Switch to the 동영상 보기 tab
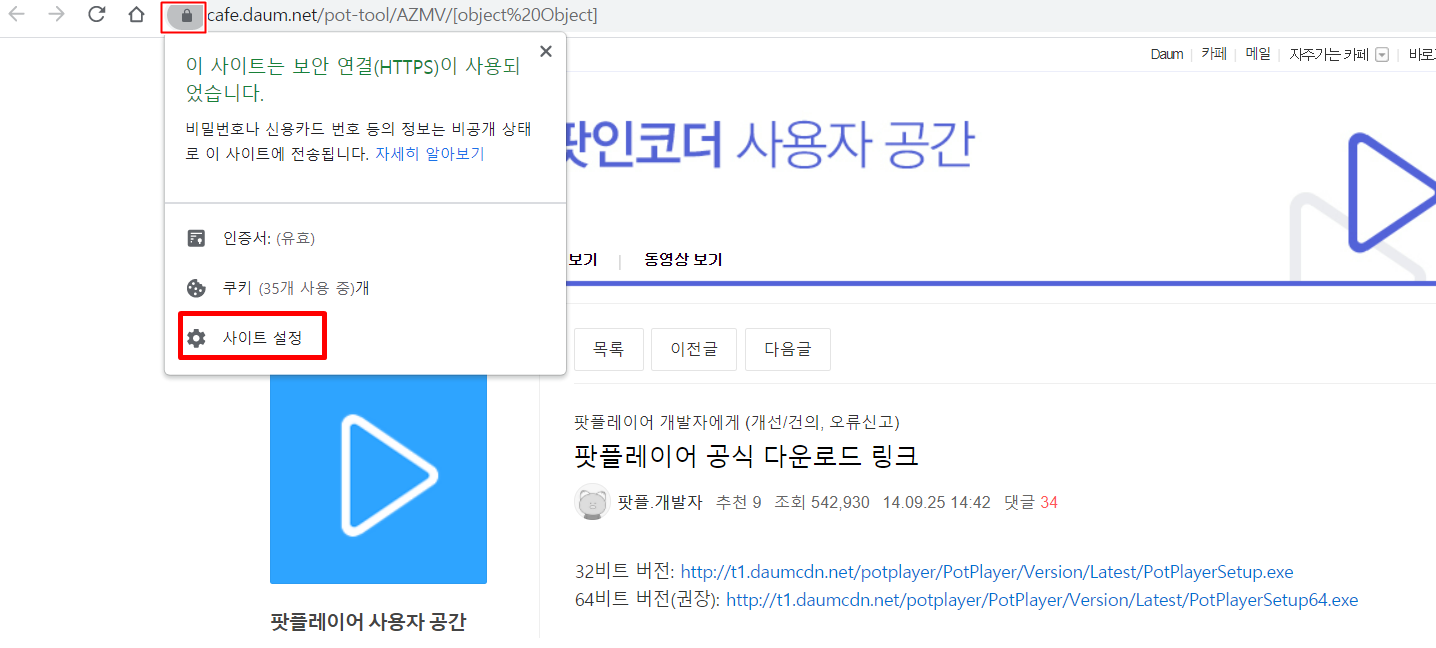Screen dimensions: 1436x648 coord(683,260)
